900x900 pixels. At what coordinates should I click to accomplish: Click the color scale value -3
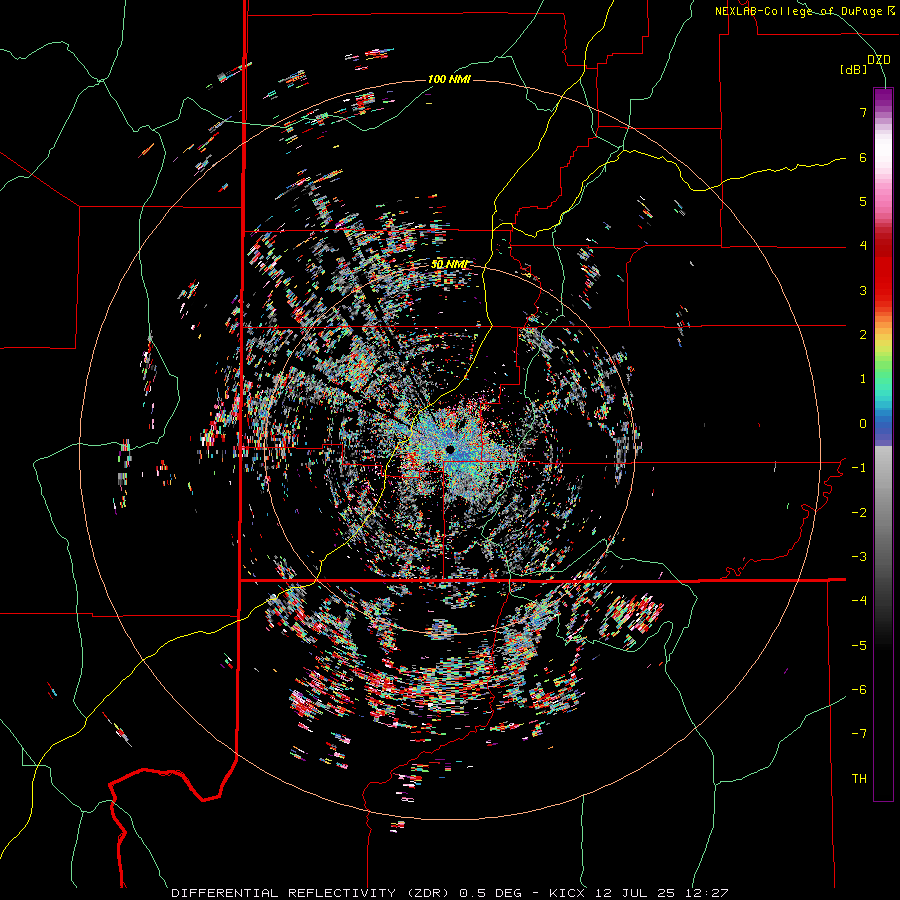pyautogui.click(x=859, y=557)
